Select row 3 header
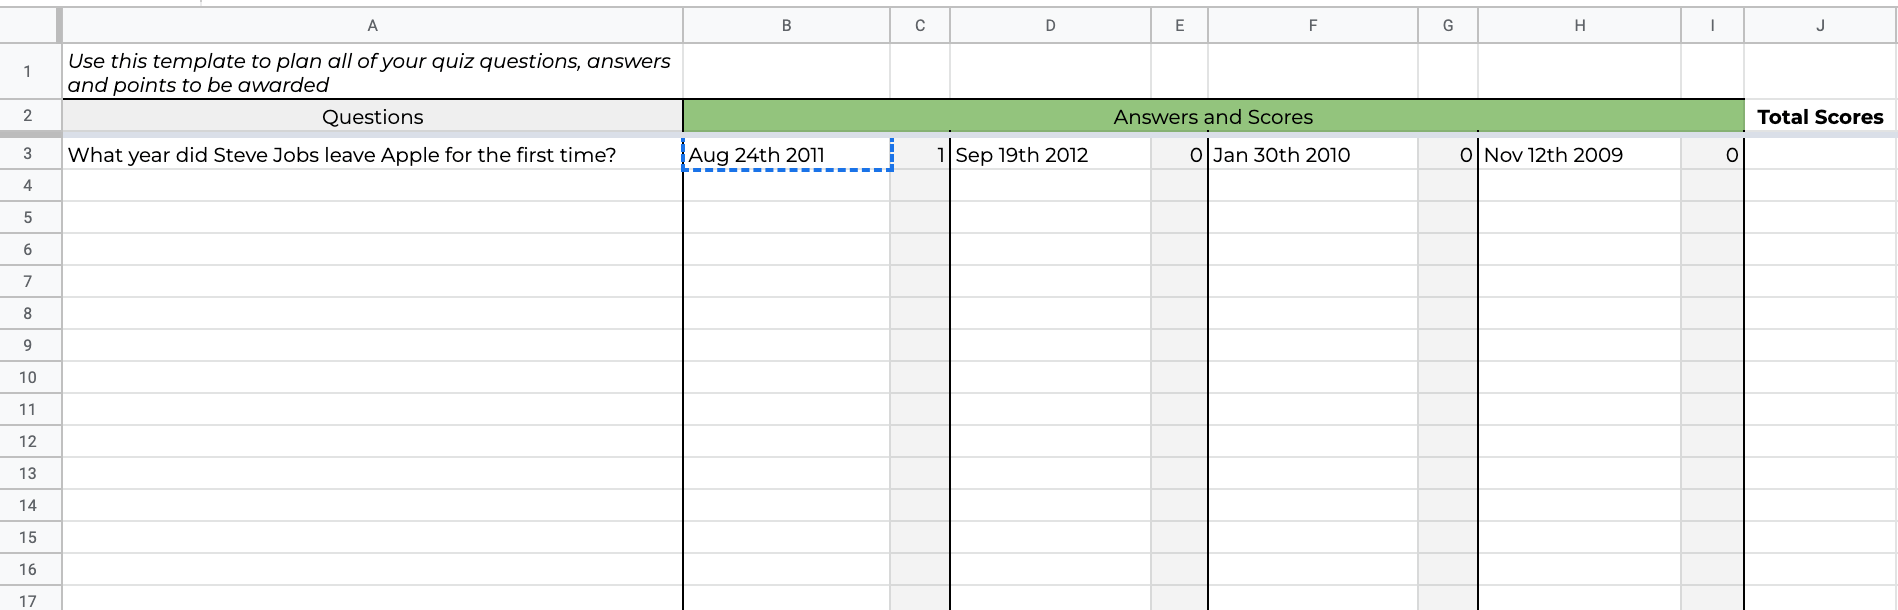This screenshot has width=1898, height=610. click(x=30, y=154)
